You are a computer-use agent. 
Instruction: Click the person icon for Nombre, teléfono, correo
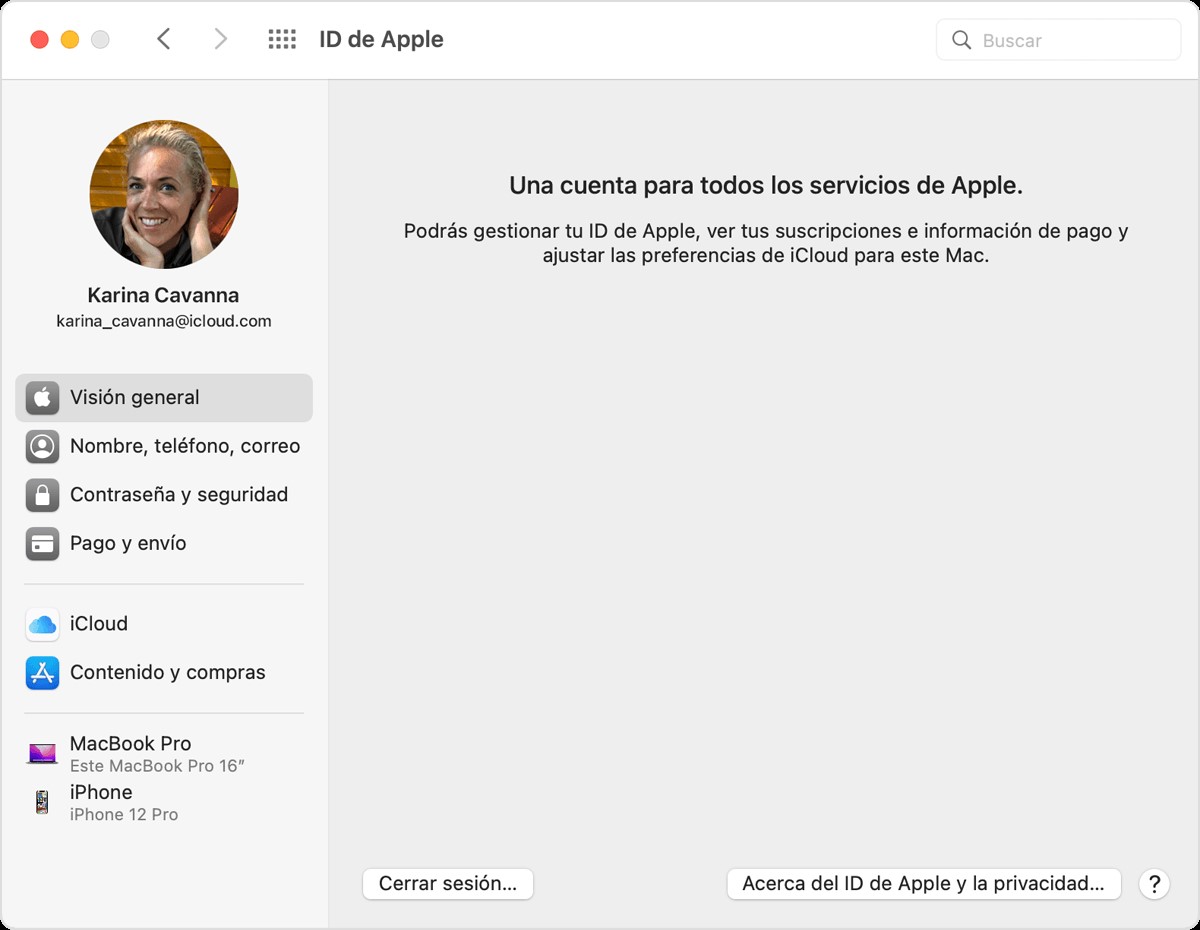[x=42, y=446]
